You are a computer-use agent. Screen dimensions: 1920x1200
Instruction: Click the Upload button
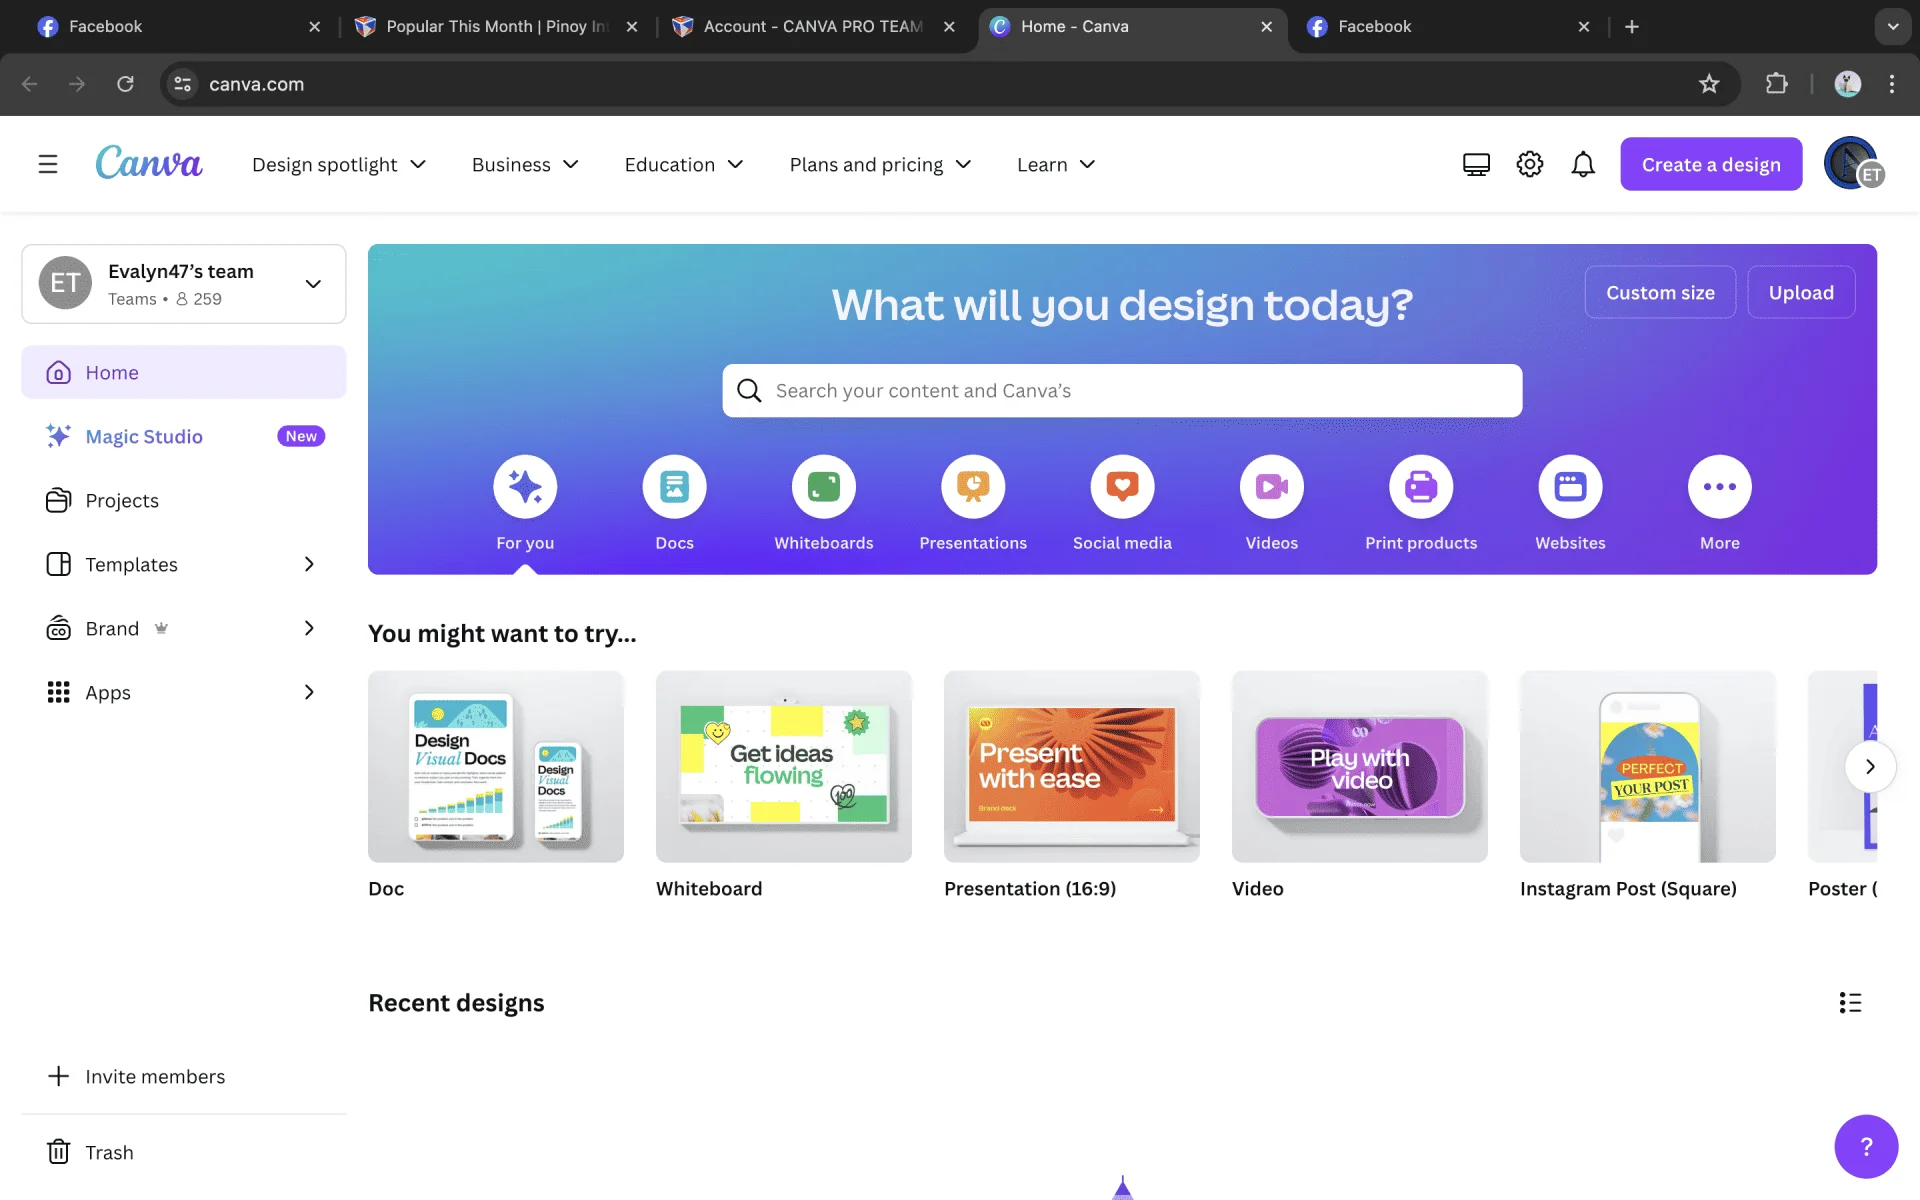(x=1801, y=292)
